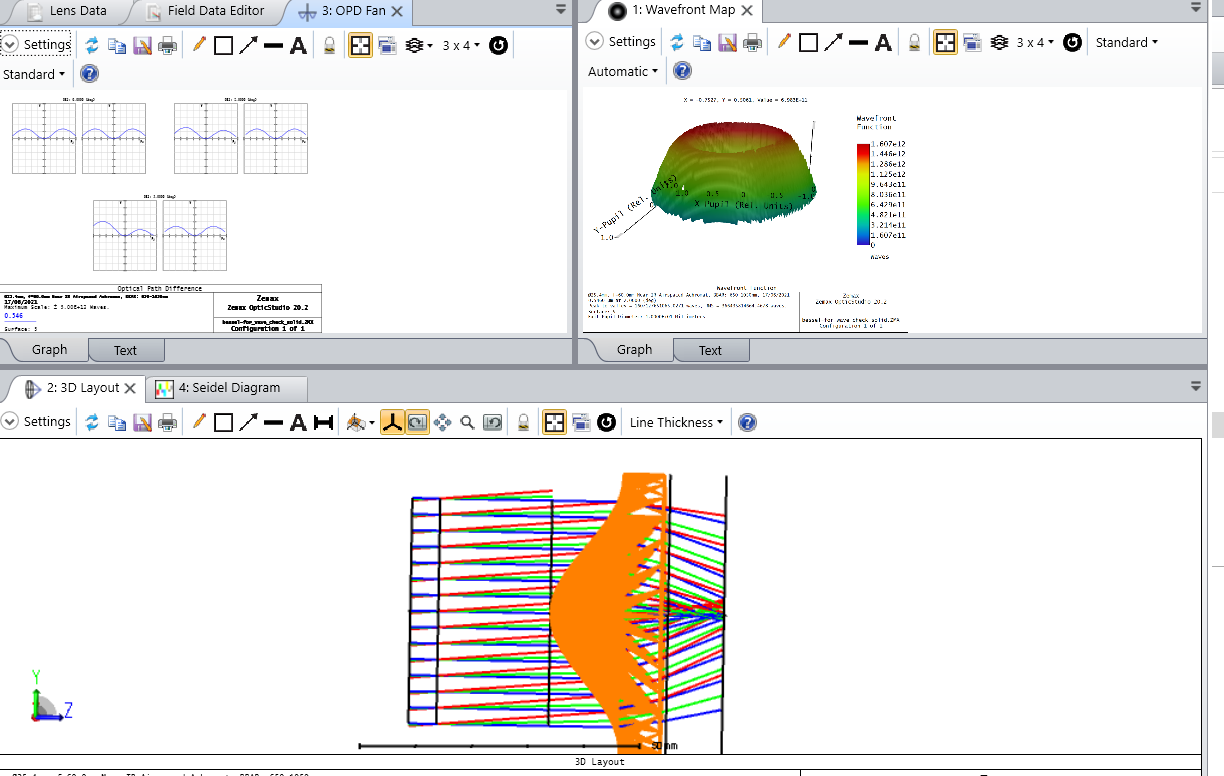This screenshot has width=1224, height=776.
Task: Select the zoom magnifier in 3D Layout
Action: pyautogui.click(x=467, y=423)
